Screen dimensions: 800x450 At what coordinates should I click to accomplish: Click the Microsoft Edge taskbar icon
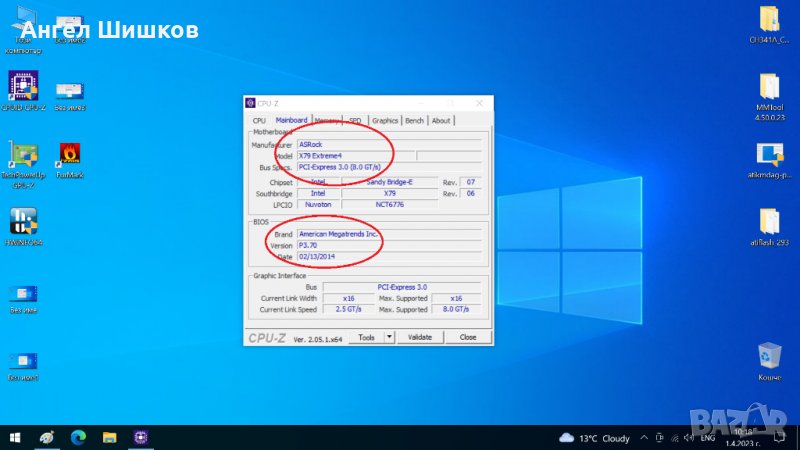pyautogui.click(x=78, y=438)
